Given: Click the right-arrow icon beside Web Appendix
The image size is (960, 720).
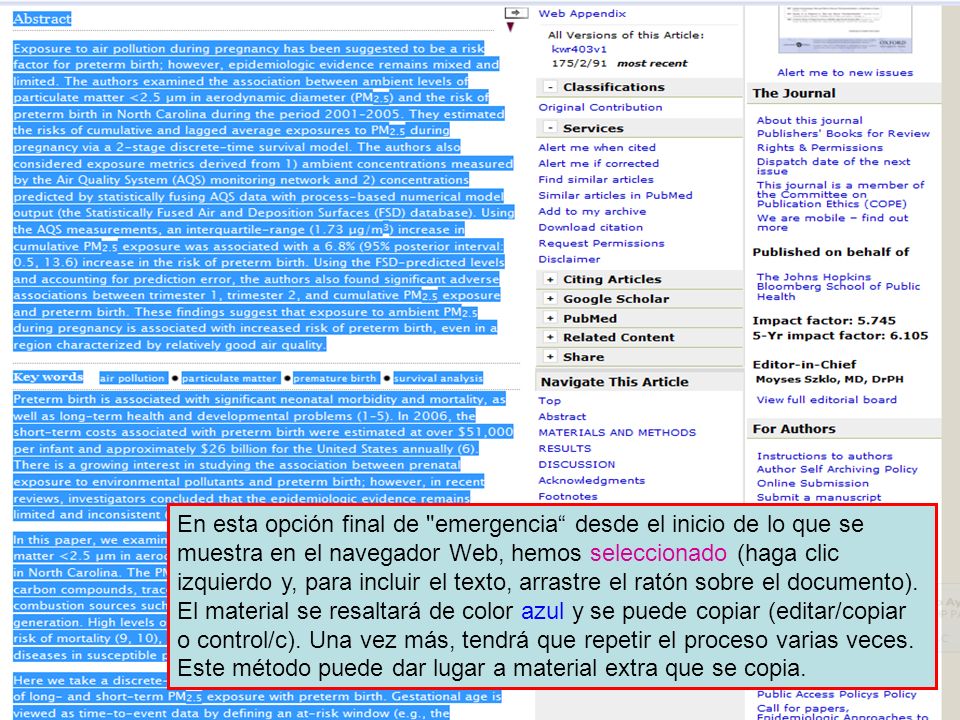Looking at the screenshot, I should click(x=516, y=13).
